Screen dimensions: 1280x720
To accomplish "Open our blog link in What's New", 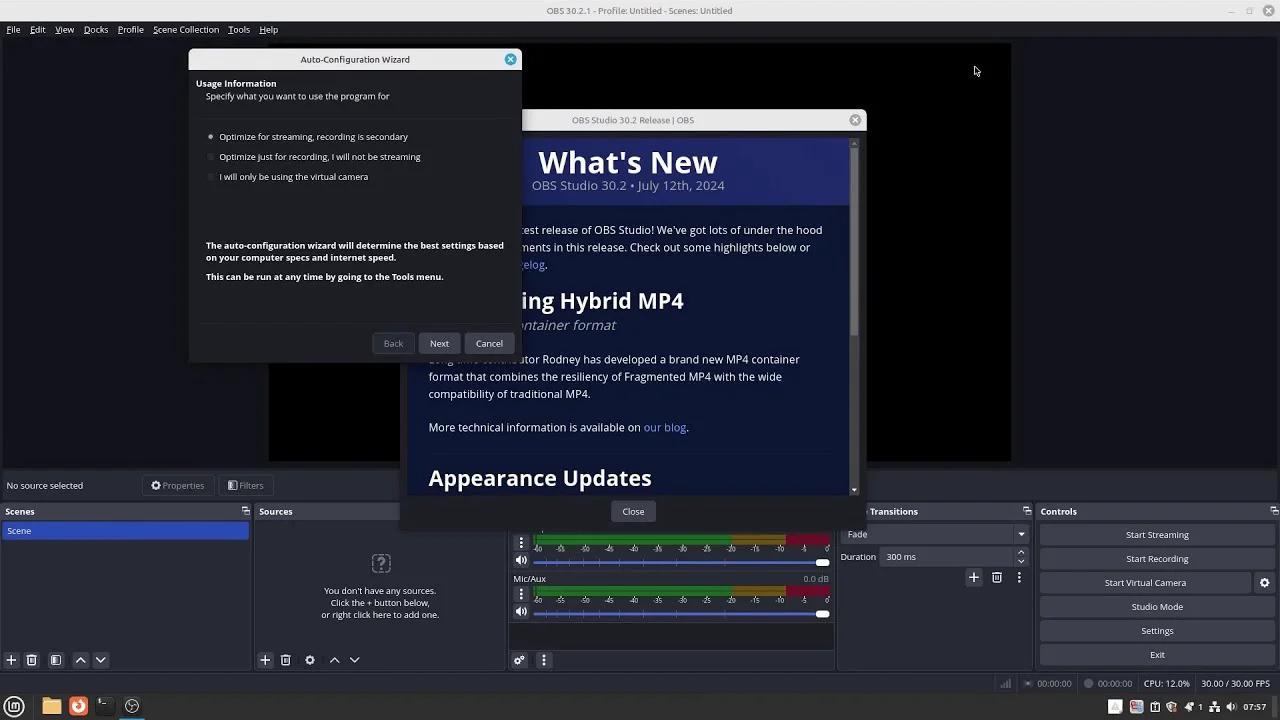I will coord(664,427).
